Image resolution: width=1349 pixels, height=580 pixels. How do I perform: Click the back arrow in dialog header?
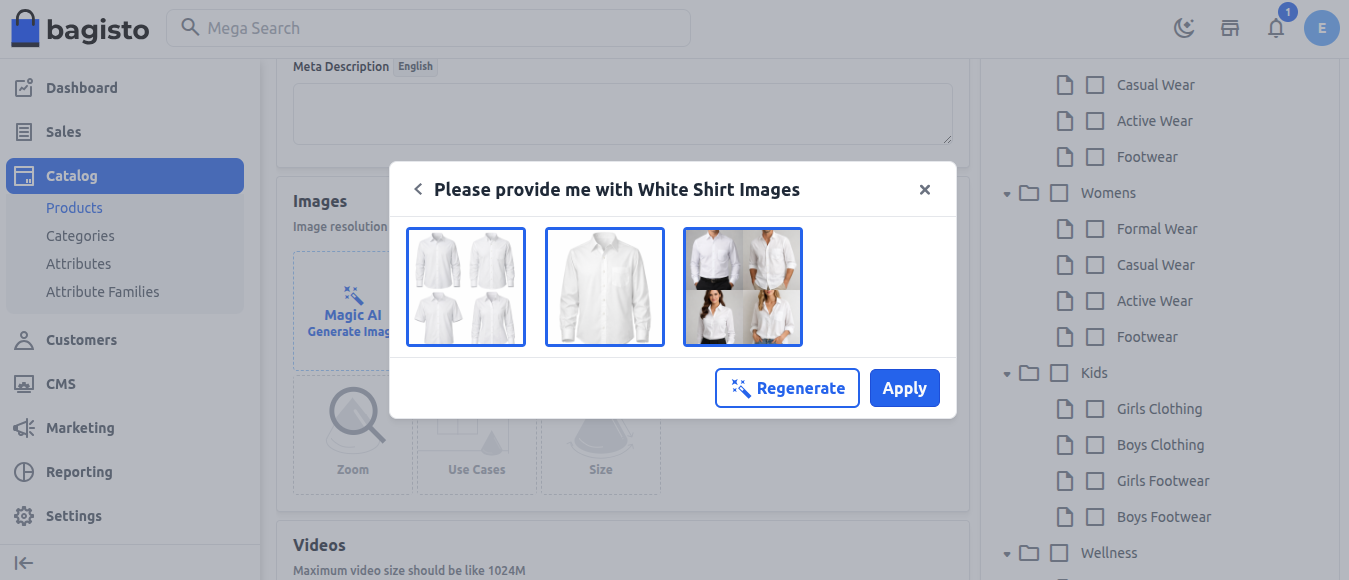[418, 190]
